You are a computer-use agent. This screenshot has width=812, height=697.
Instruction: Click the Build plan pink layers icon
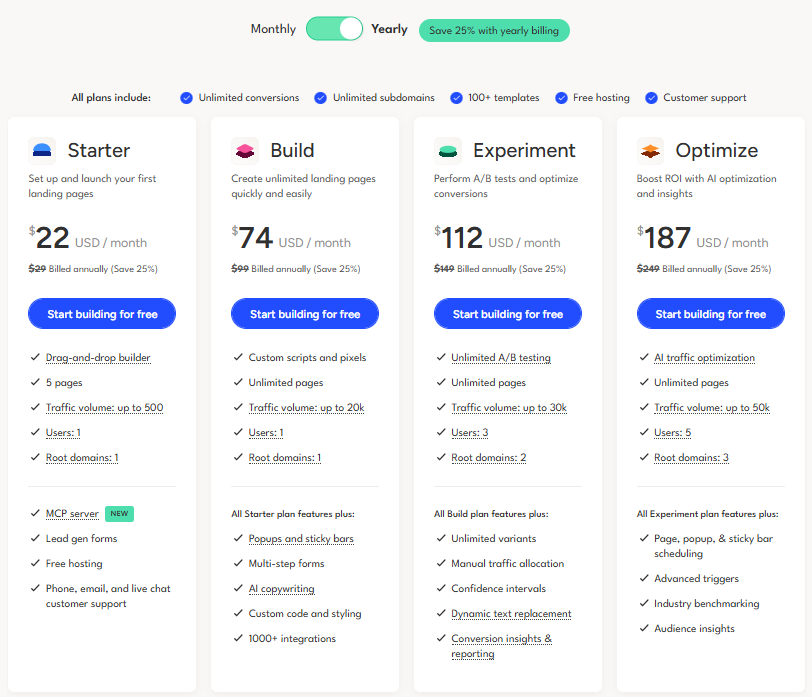[244, 150]
